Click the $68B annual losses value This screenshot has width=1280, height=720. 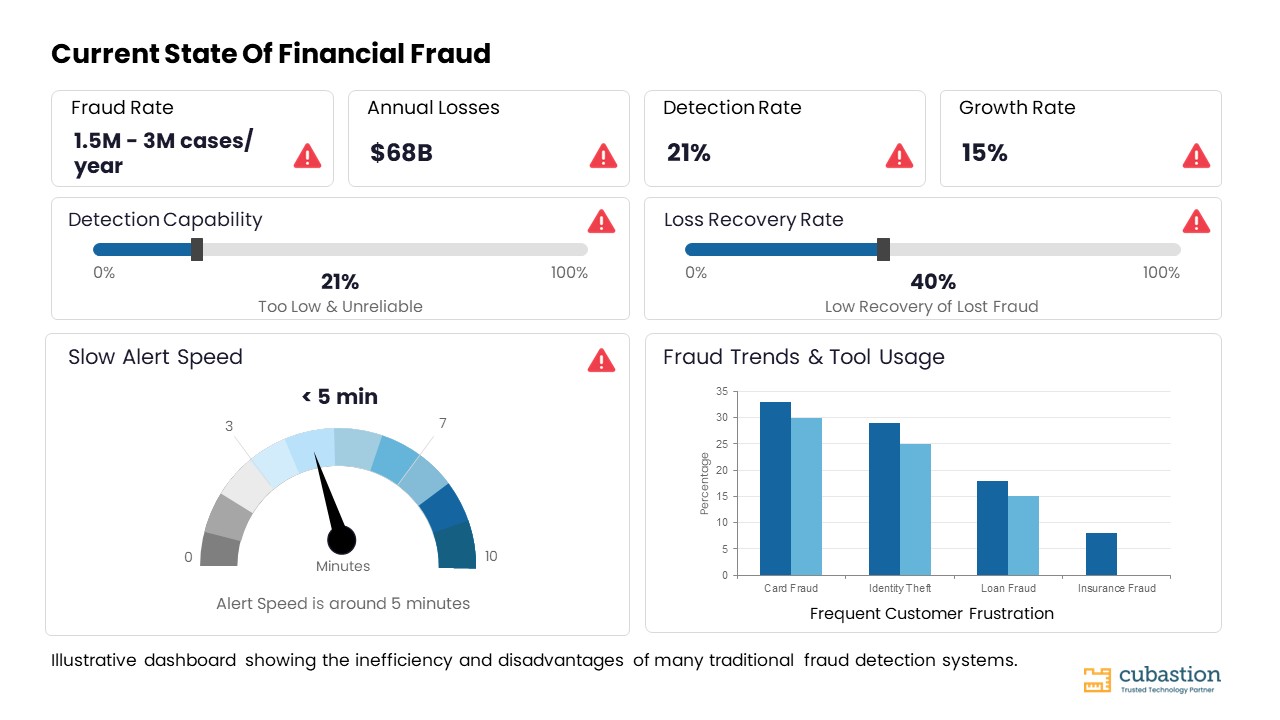401,153
